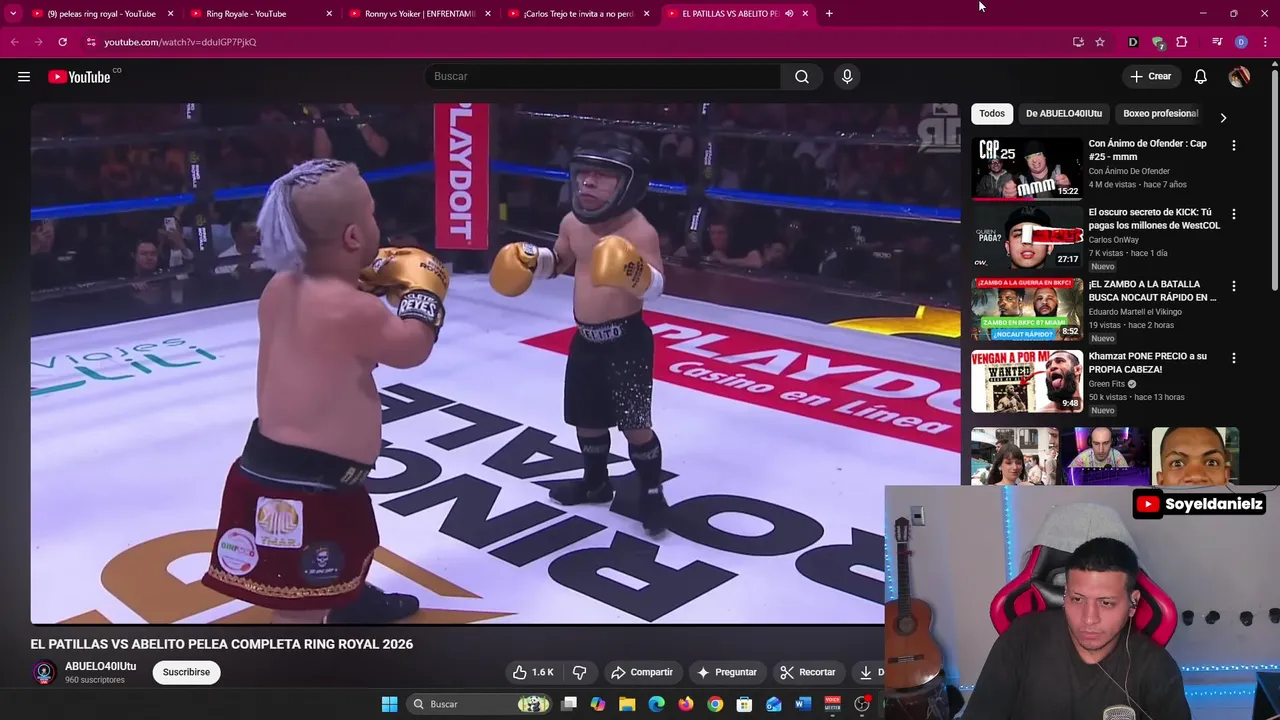Close the EL PATILLAS VS ABELITO tab
The height and width of the screenshot is (720, 1280).
pyautogui.click(x=805, y=13)
